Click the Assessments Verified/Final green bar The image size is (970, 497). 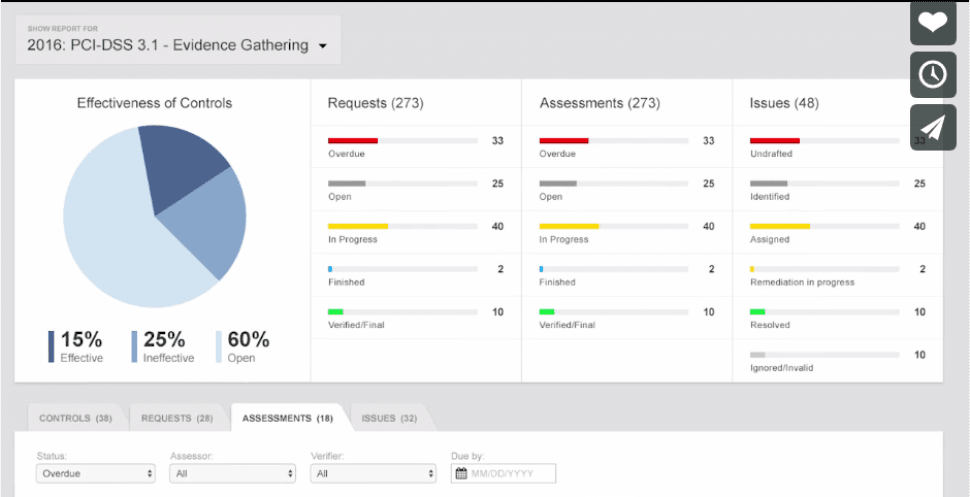[547, 312]
